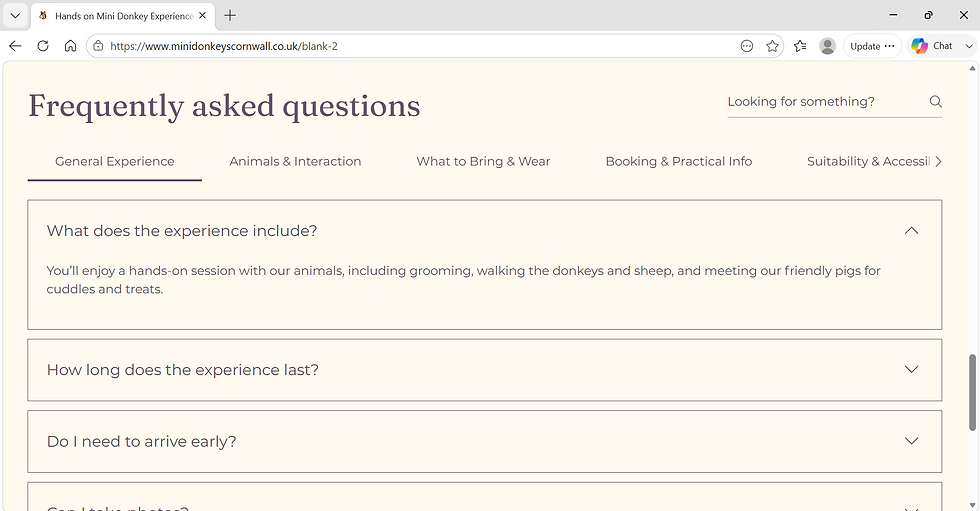Click 'Do I need to arrive early?' question

(141, 441)
